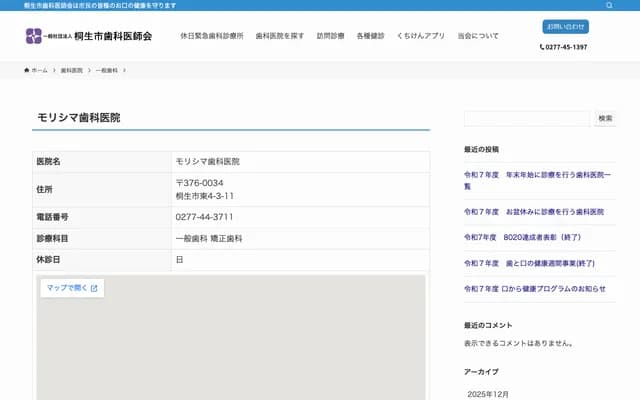The width and height of the screenshot is (640, 400).
Task: Select 各種健診 in navigation
Action: click(370, 36)
